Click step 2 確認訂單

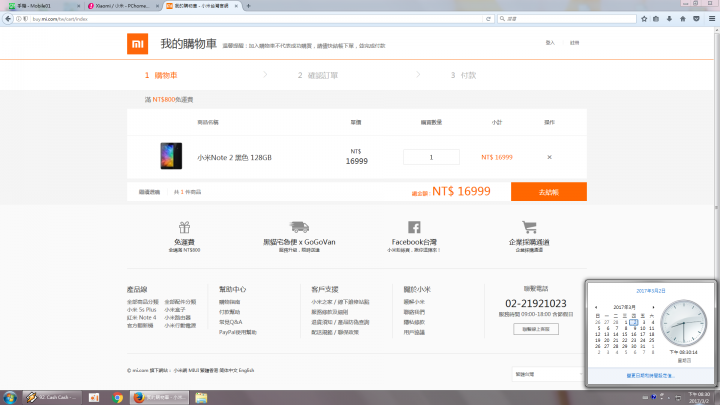coord(318,75)
